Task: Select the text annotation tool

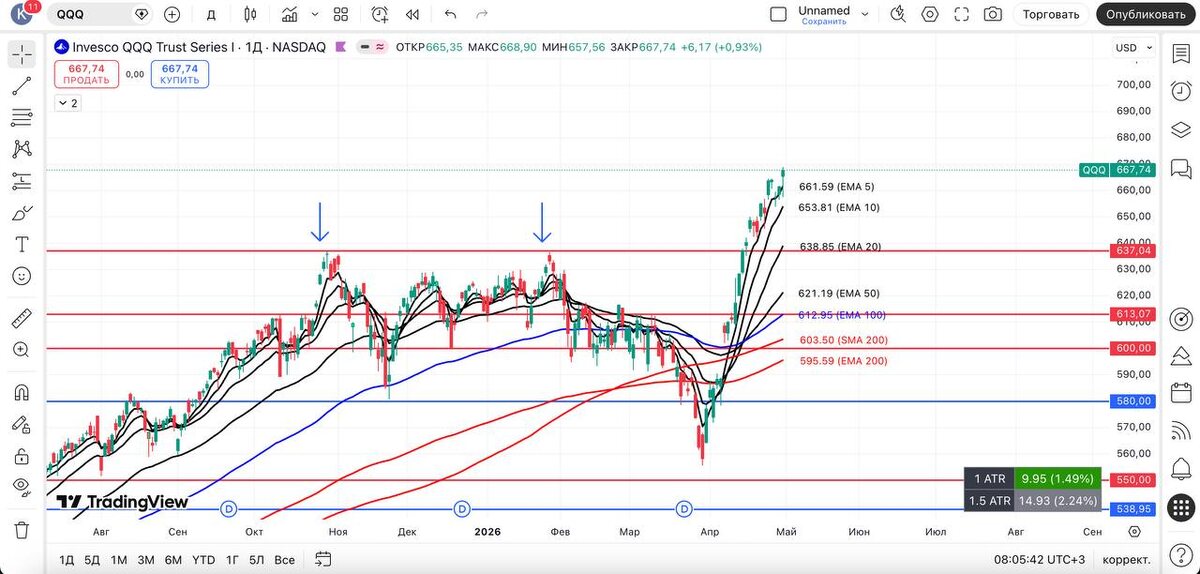Action: click(x=21, y=244)
